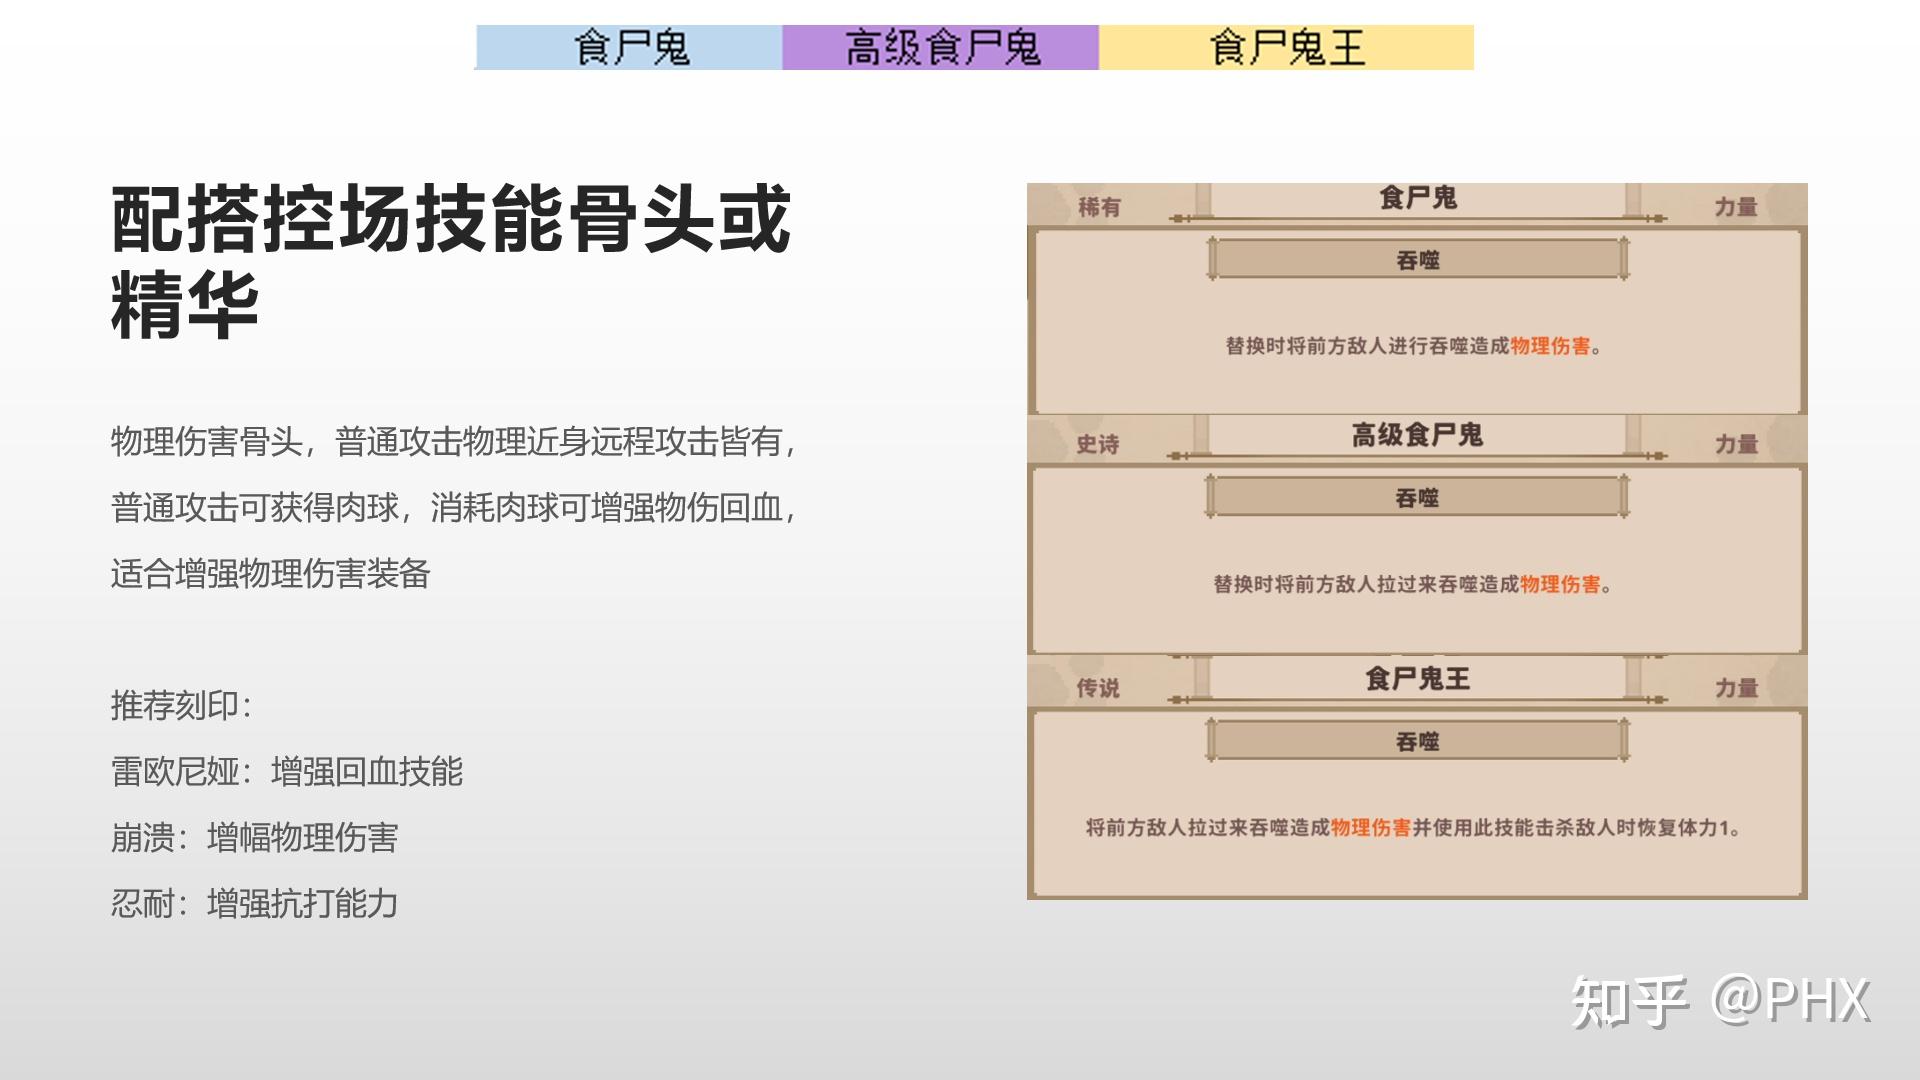Click the 推荐刻印 label
The height and width of the screenshot is (1080, 1920).
[x=181, y=706]
